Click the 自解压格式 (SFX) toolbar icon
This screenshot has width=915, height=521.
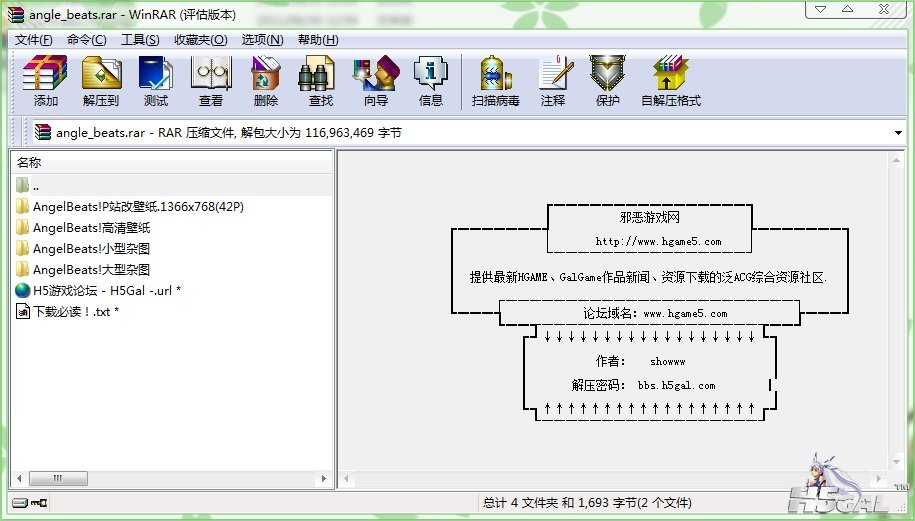[x=670, y=74]
